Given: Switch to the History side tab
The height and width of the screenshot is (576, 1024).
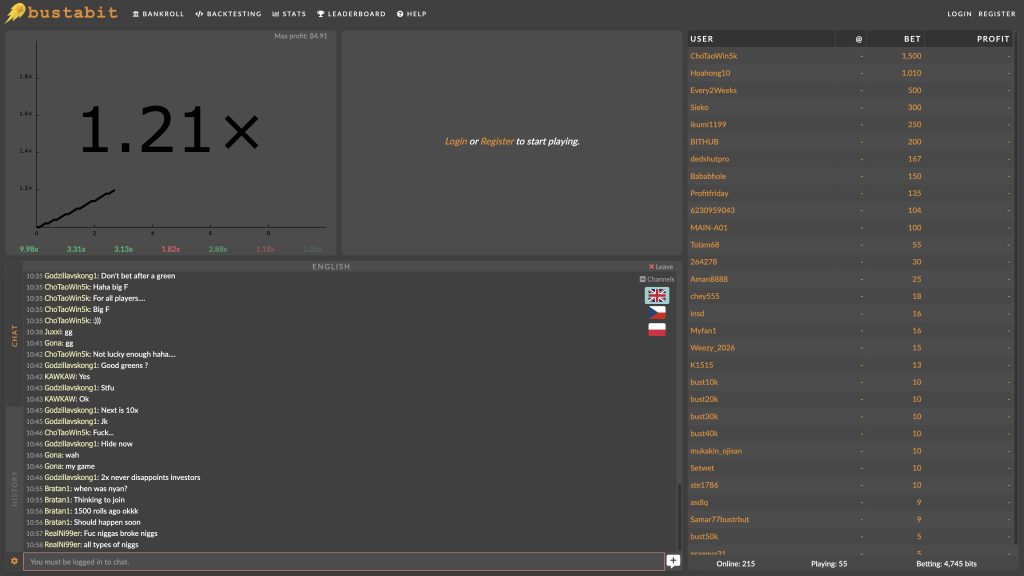Looking at the screenshot, I should tap(14, 488).
